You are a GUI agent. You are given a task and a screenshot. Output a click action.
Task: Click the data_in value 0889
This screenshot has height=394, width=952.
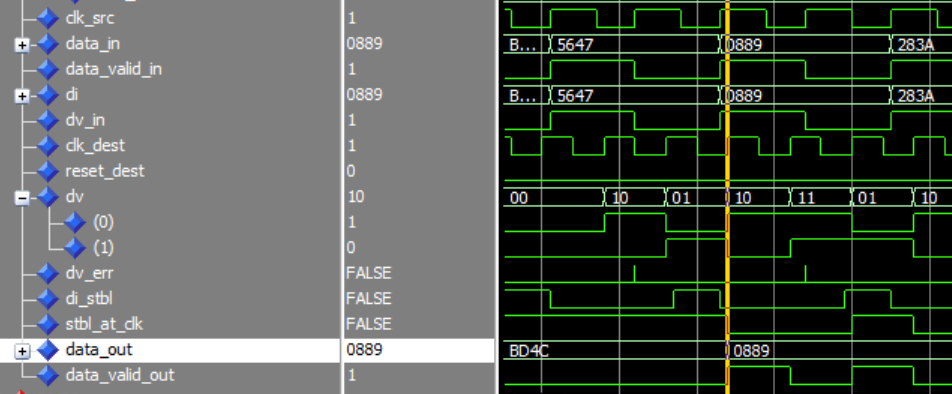[x=364, y=44]
